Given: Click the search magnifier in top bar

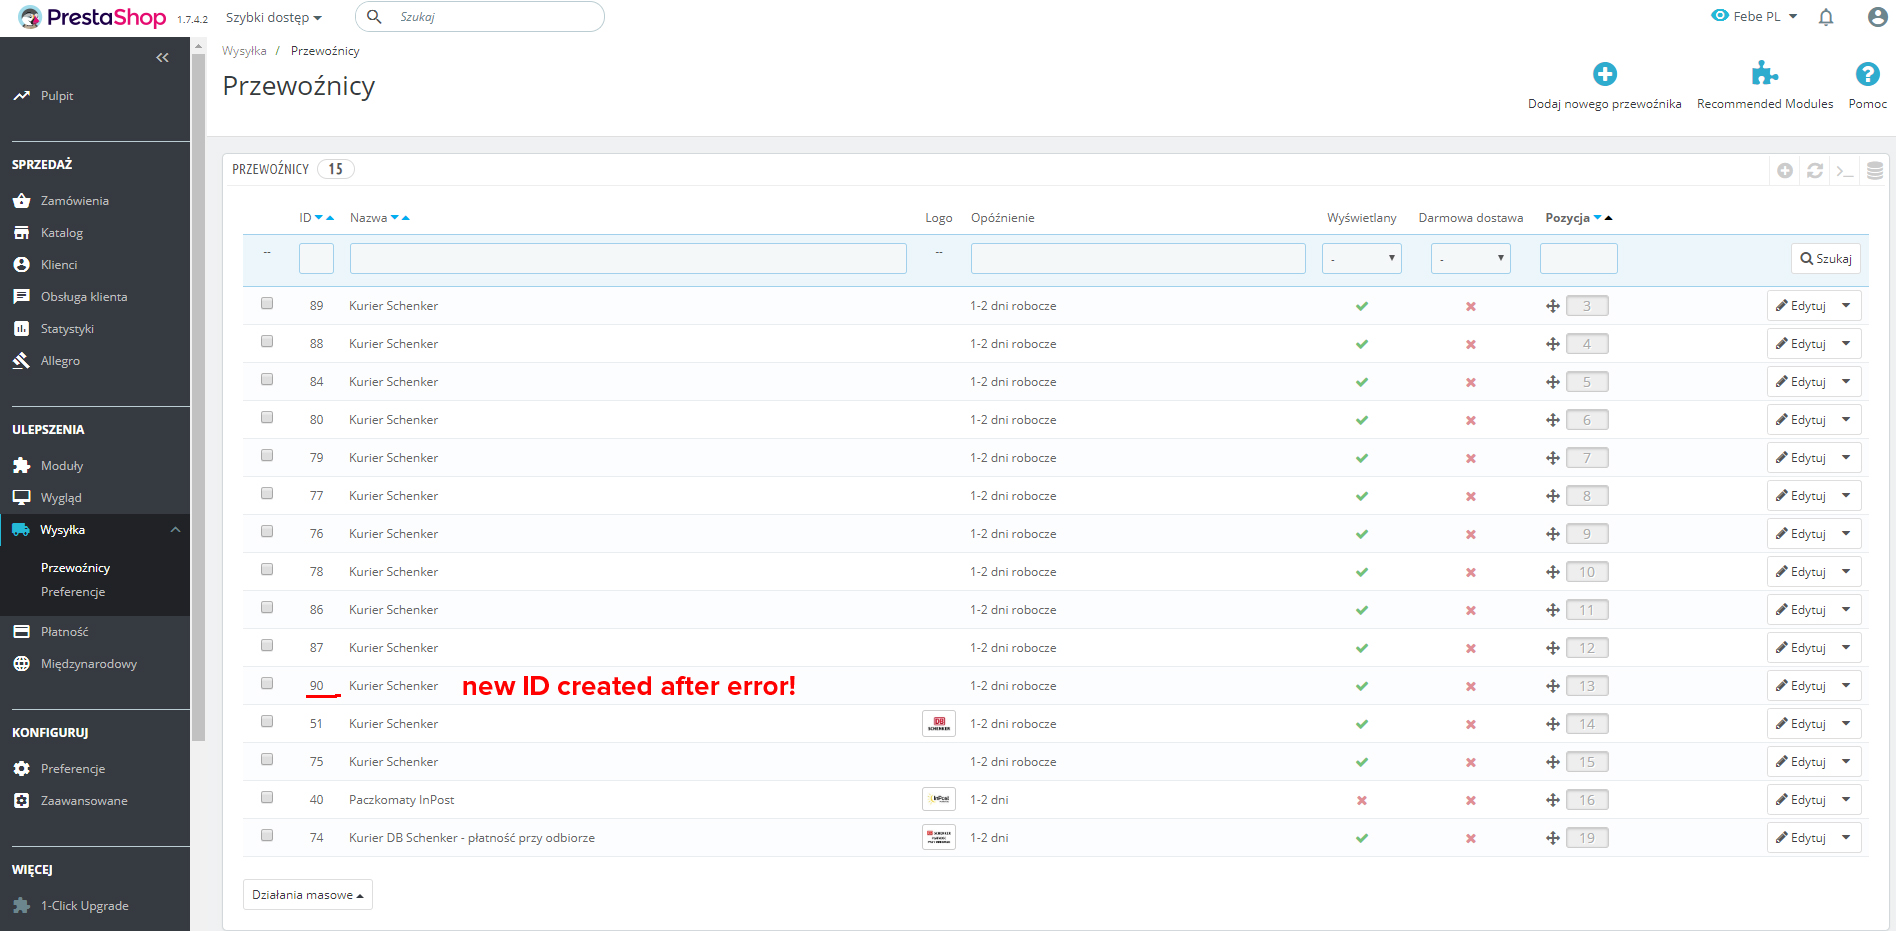Looking at the screenshot, I should coord(374,17).
